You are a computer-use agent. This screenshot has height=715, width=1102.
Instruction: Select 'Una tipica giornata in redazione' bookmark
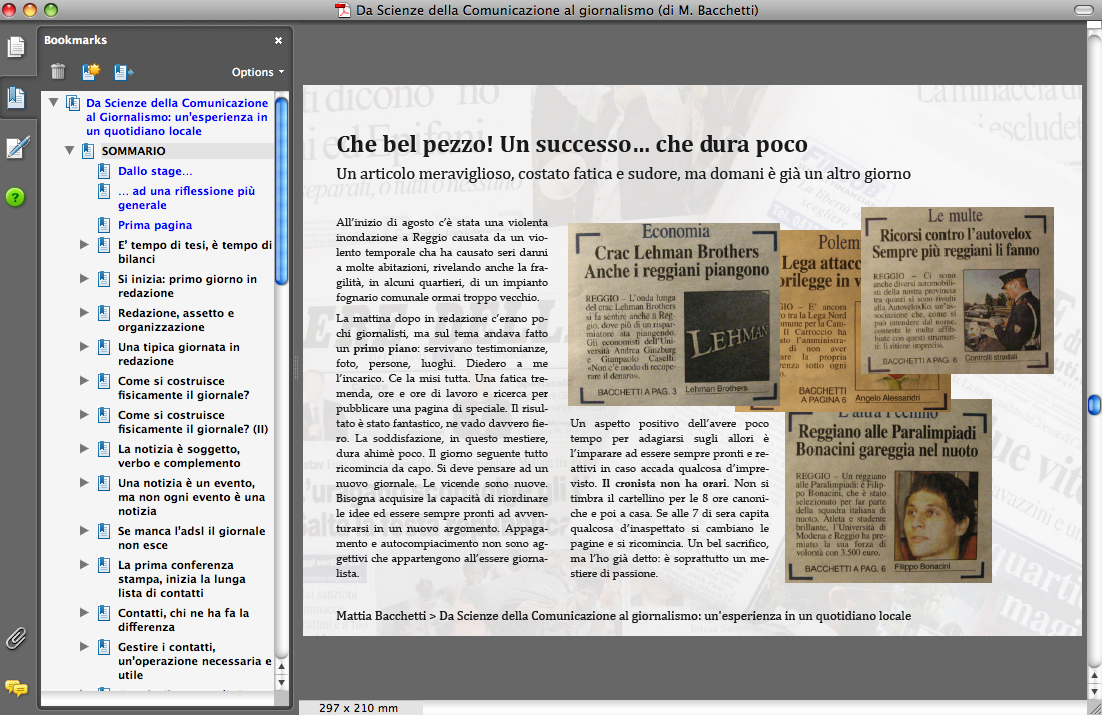(x=178, y=354)
